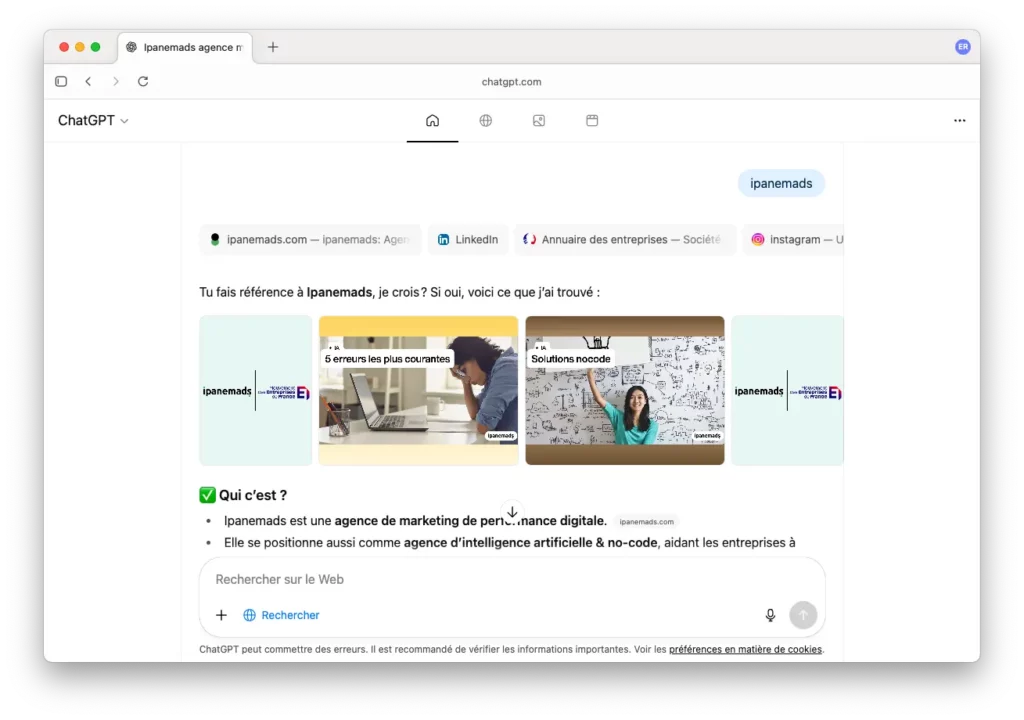Open the Ipanemads agence browser tab
This screenshot has width=1024, height=720.
tap(185, 47)
